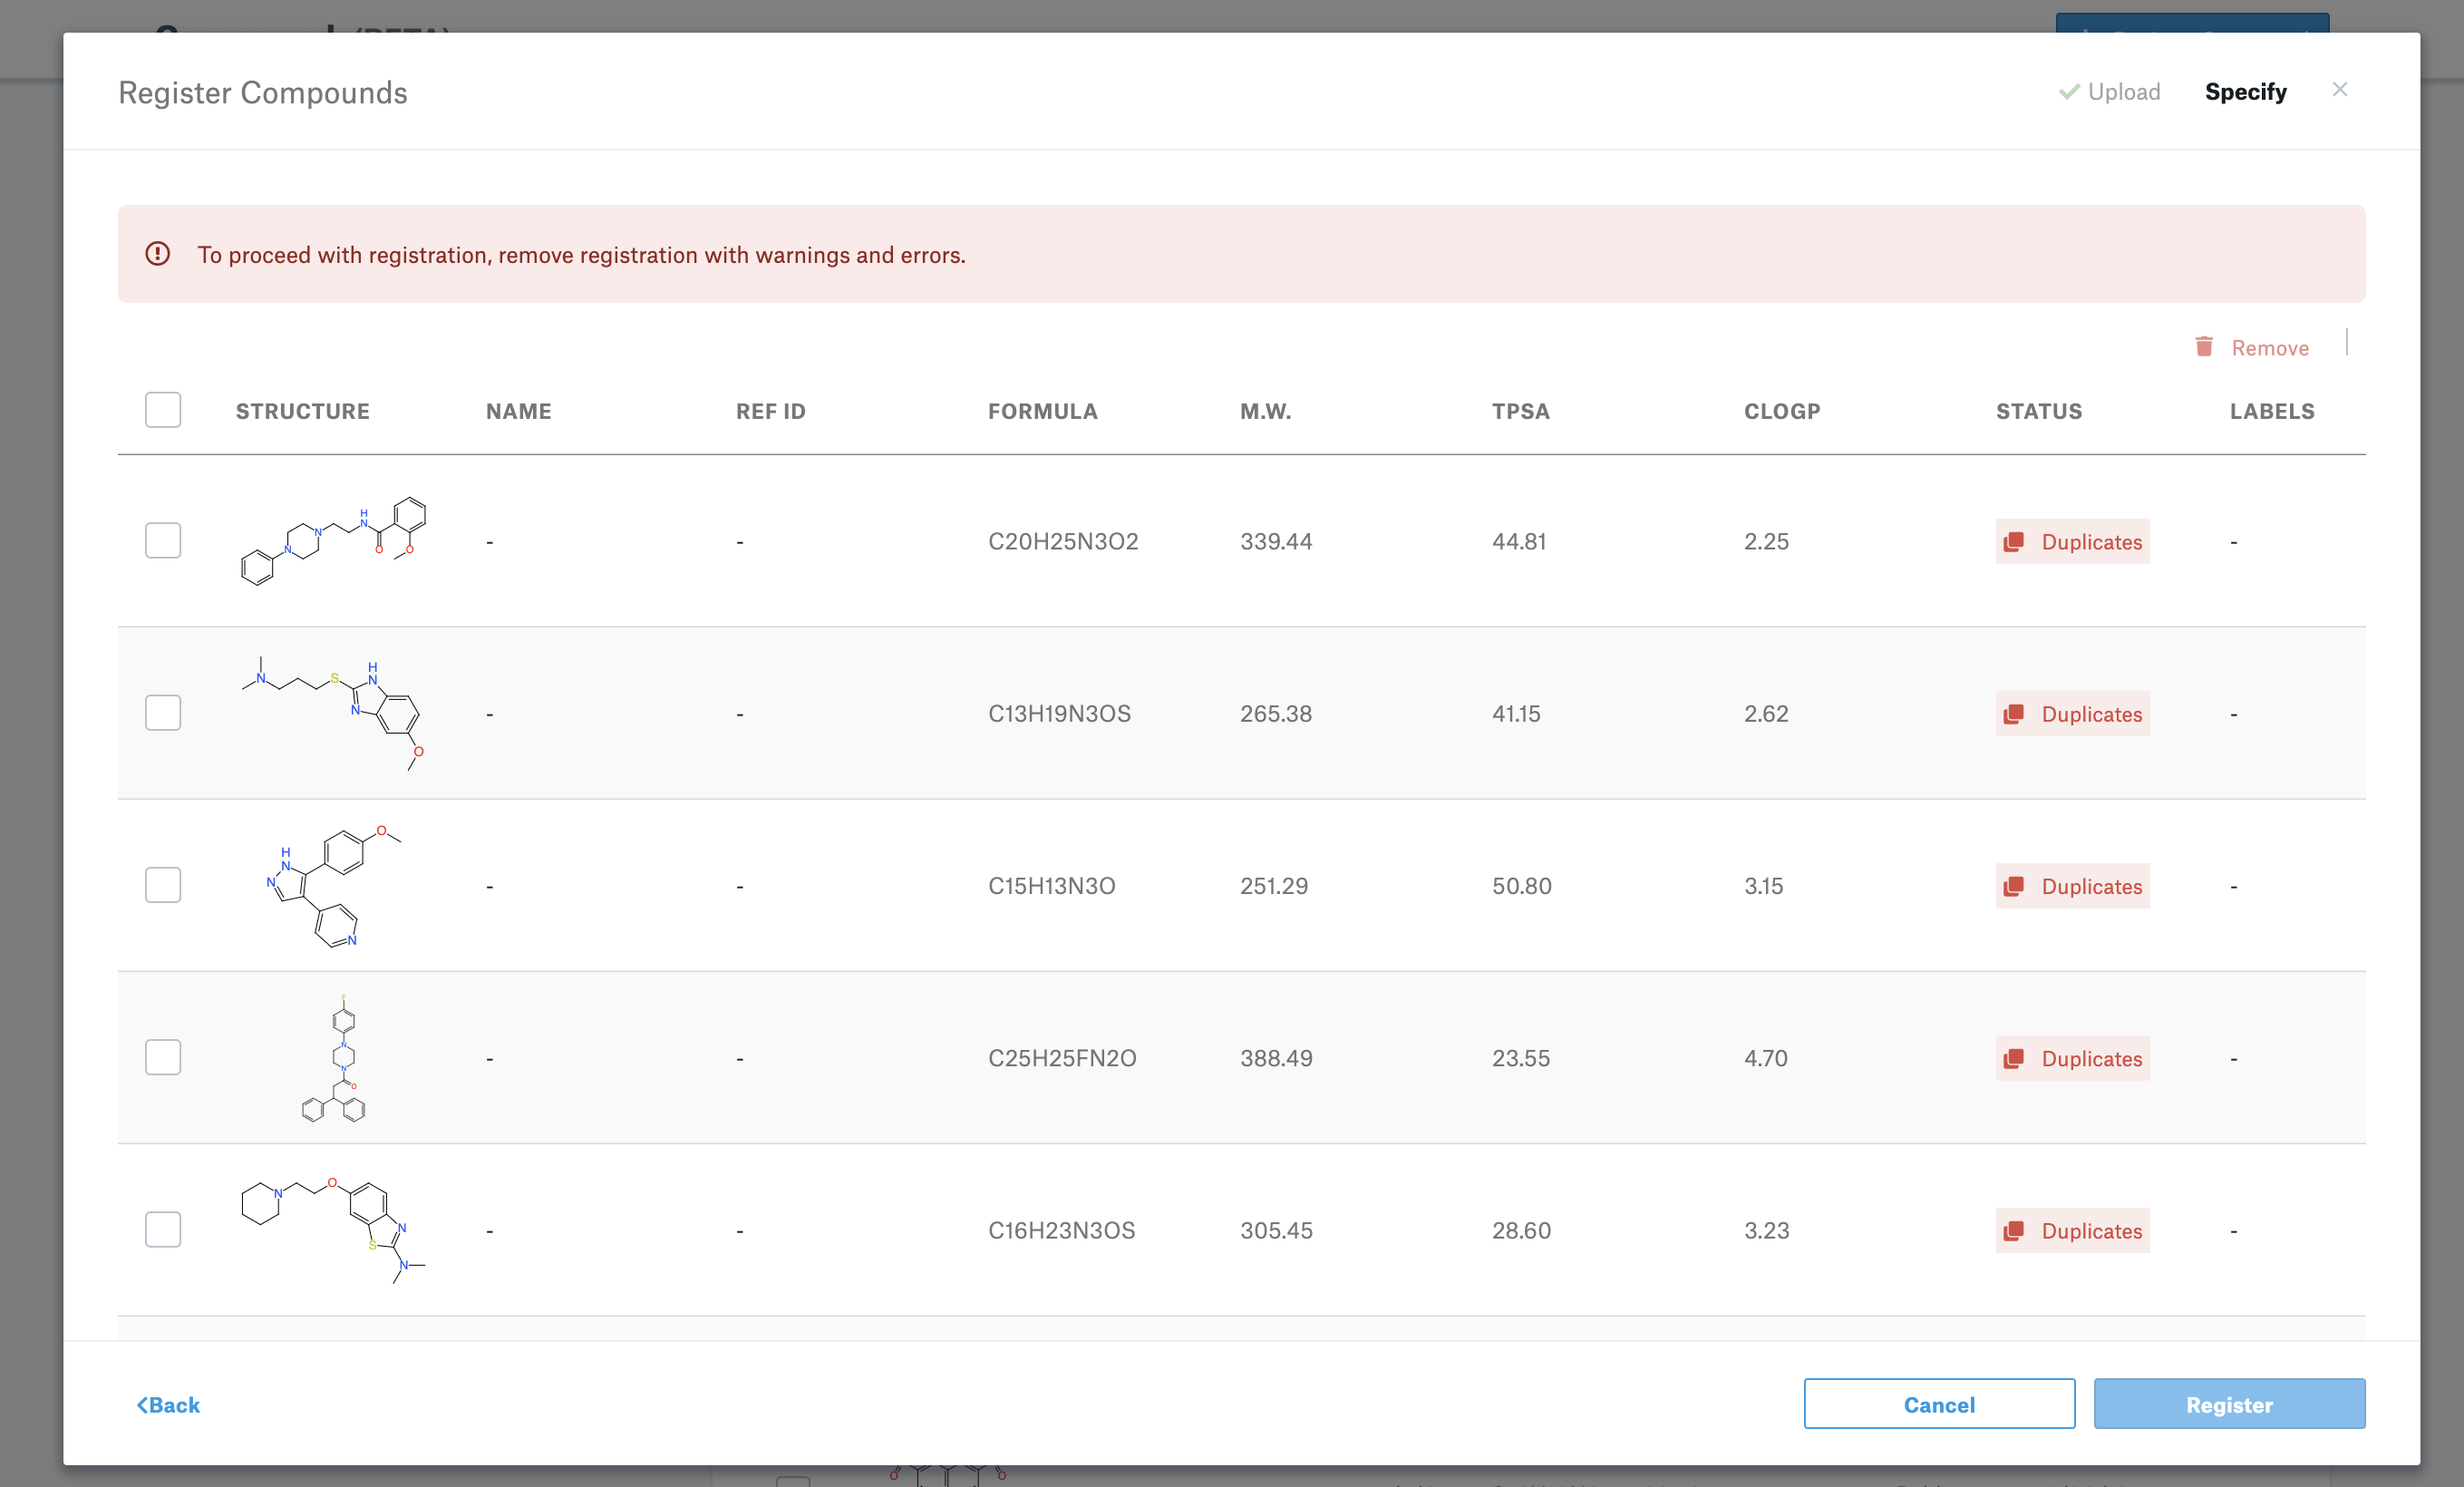Click the Duplicates icon for C15H13N3O row
Screen dimensions: 2464x1487
[2014, 886]
